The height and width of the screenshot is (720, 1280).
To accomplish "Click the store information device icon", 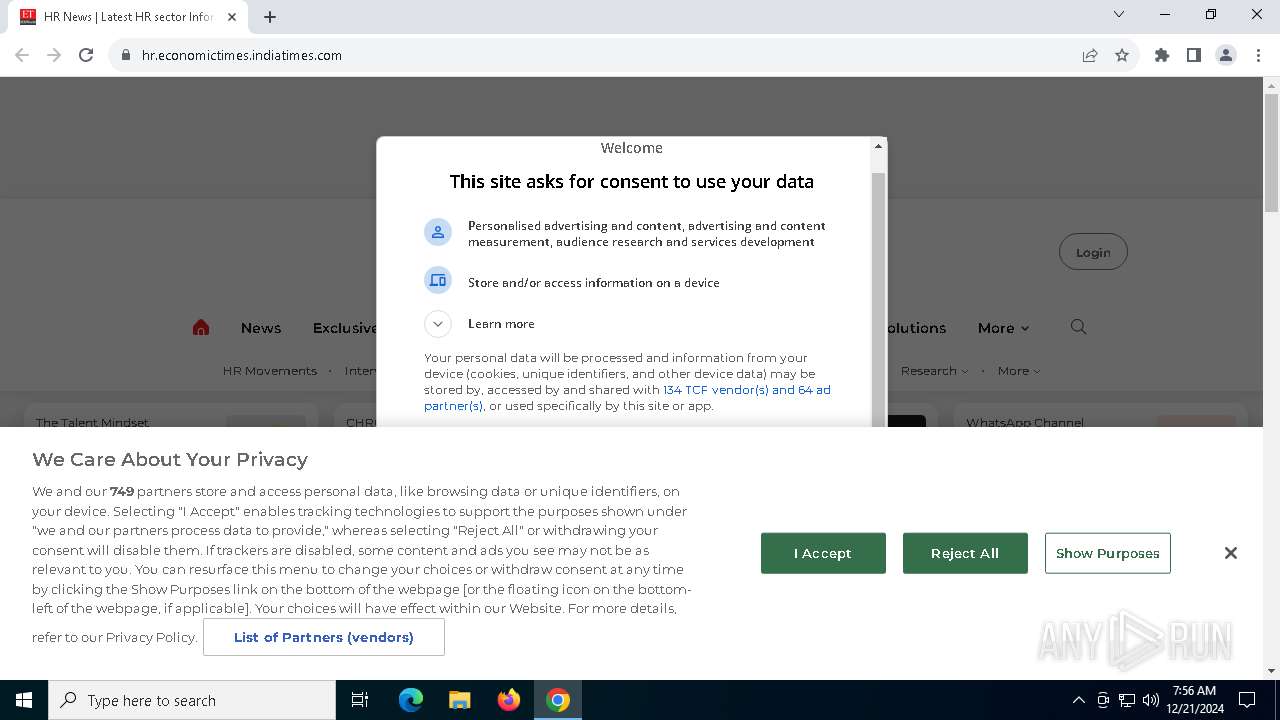I will [x=438, y=281].
